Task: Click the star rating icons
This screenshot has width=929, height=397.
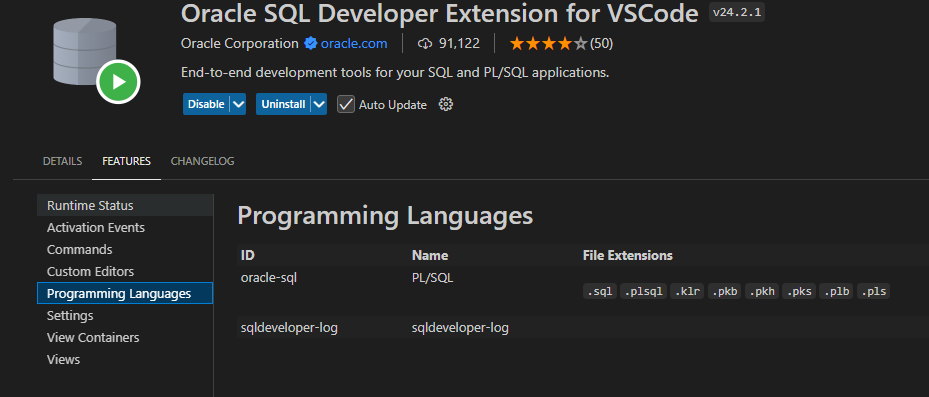Action: [548, 43]
